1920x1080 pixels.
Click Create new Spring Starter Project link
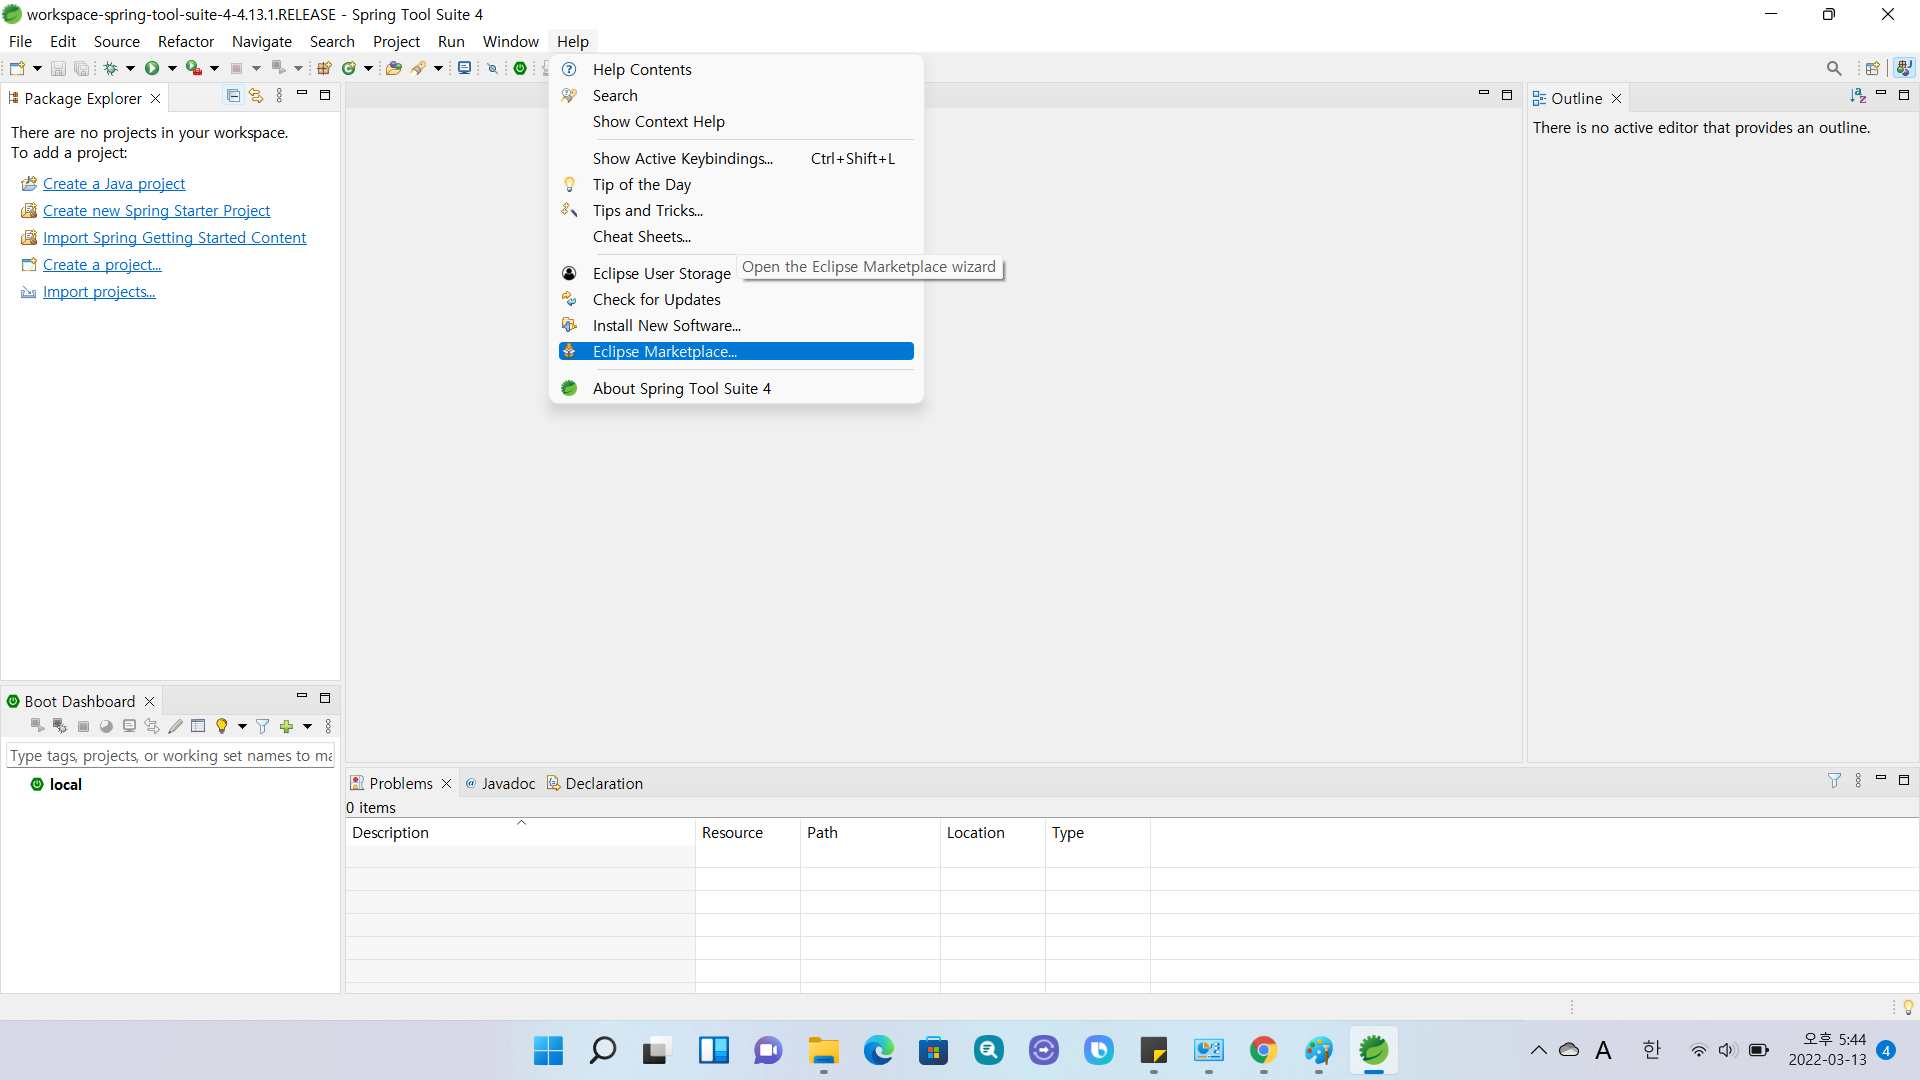pos(156,211)
